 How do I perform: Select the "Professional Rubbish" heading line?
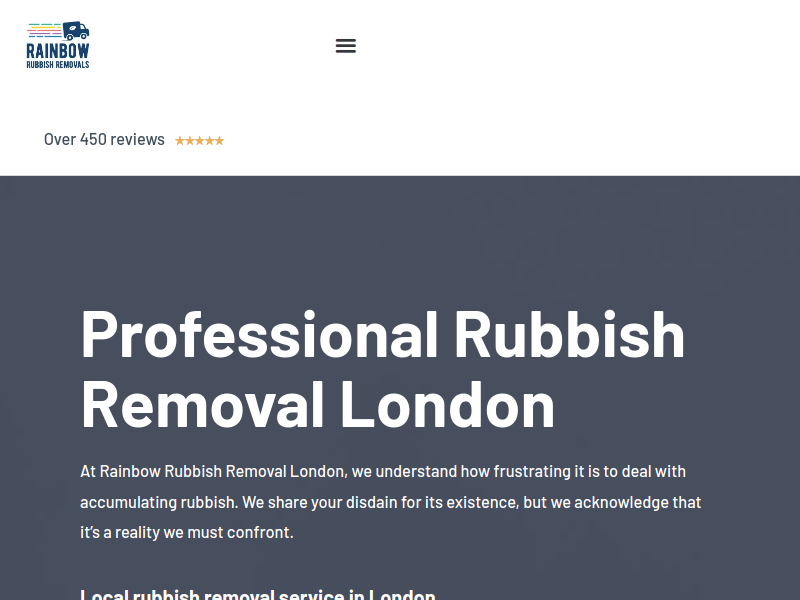point(383,335)
